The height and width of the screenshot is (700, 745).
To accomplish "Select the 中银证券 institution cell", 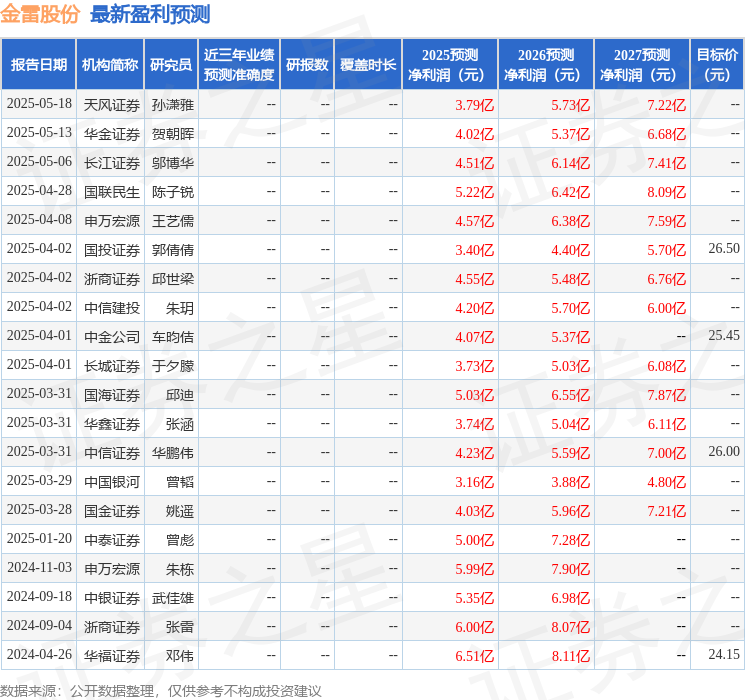I will pos(112,598).
